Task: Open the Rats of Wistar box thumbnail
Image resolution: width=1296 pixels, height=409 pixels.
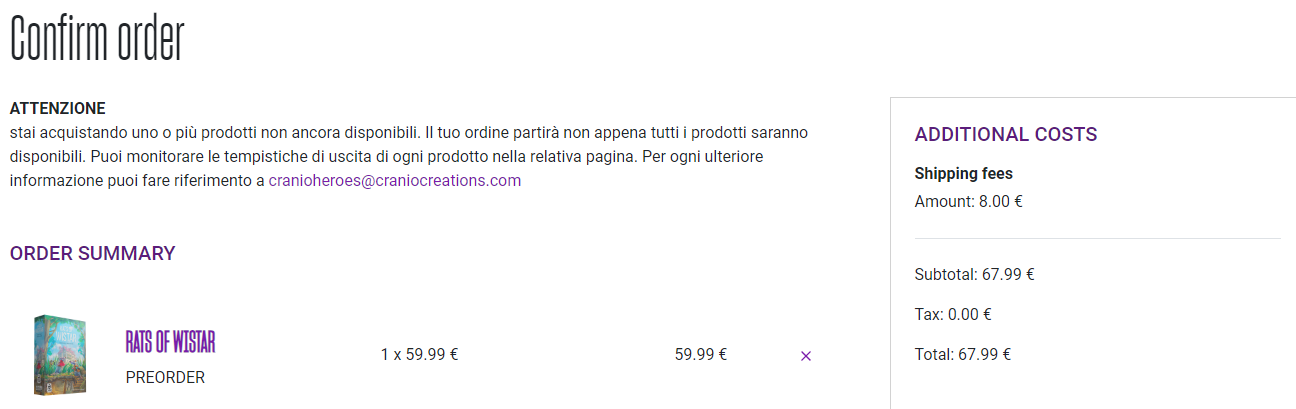Action: [60, 354]
